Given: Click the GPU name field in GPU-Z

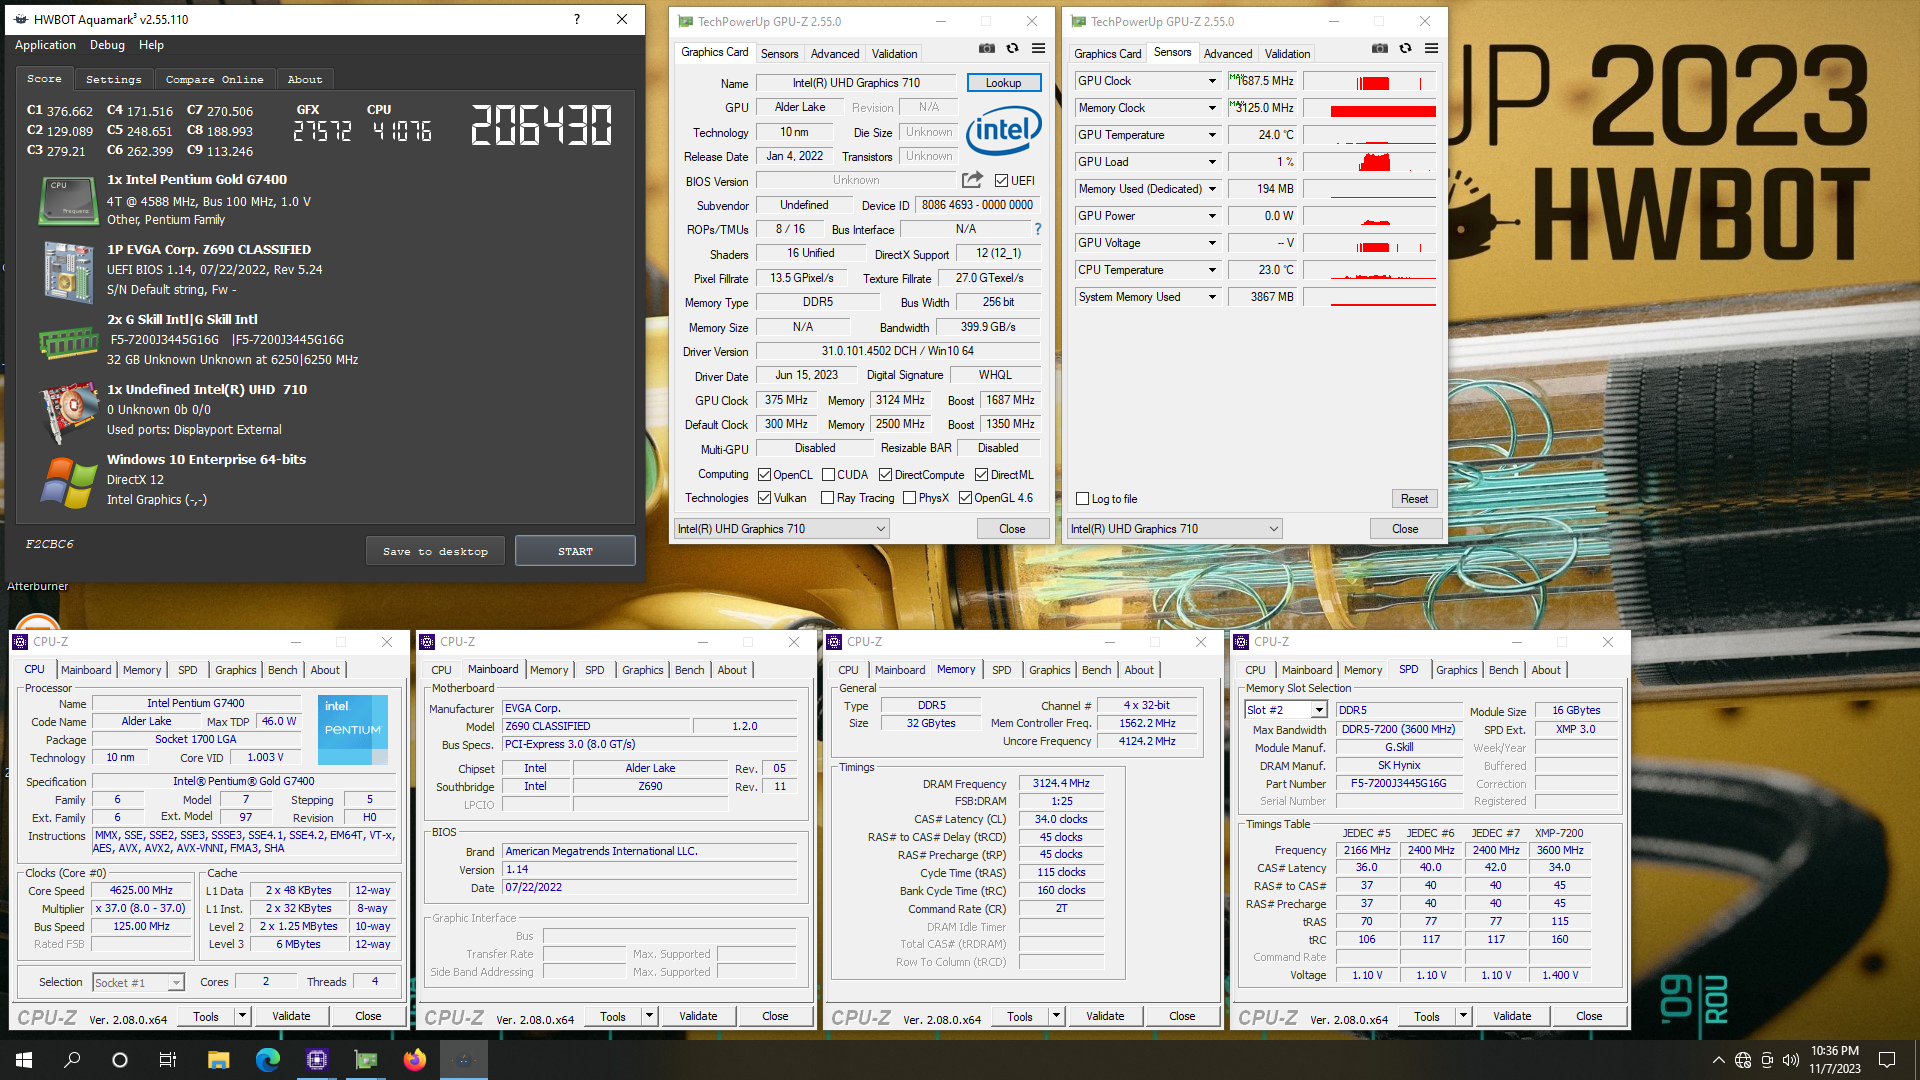Looking at the screenshot, I should click(x=857, y=83).
